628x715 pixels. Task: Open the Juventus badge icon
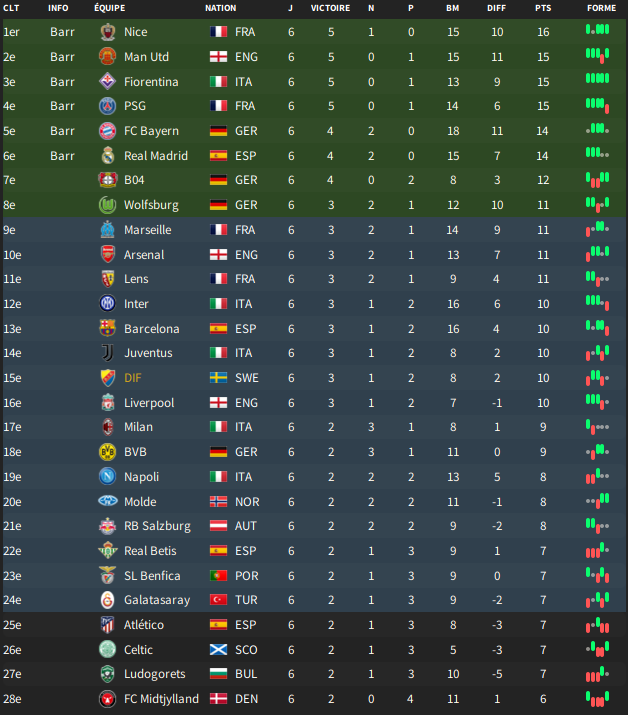pos(108,353)
